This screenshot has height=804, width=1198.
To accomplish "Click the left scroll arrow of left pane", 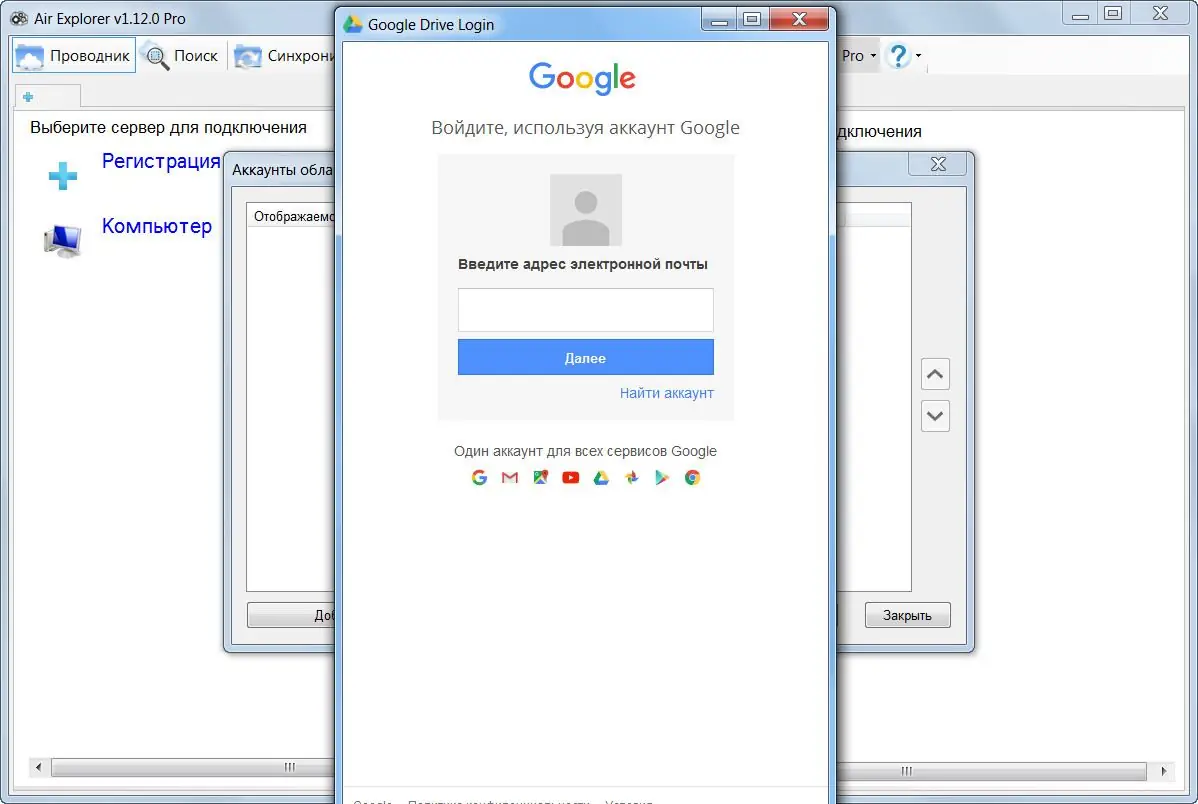I will point(38,767).
